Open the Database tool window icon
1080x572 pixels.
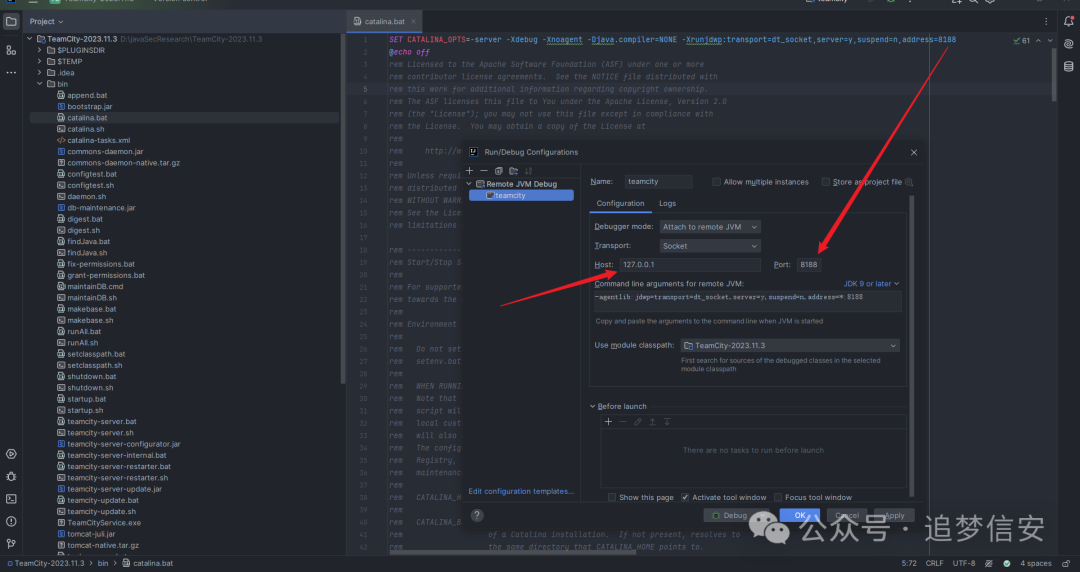coord(1068,67)
